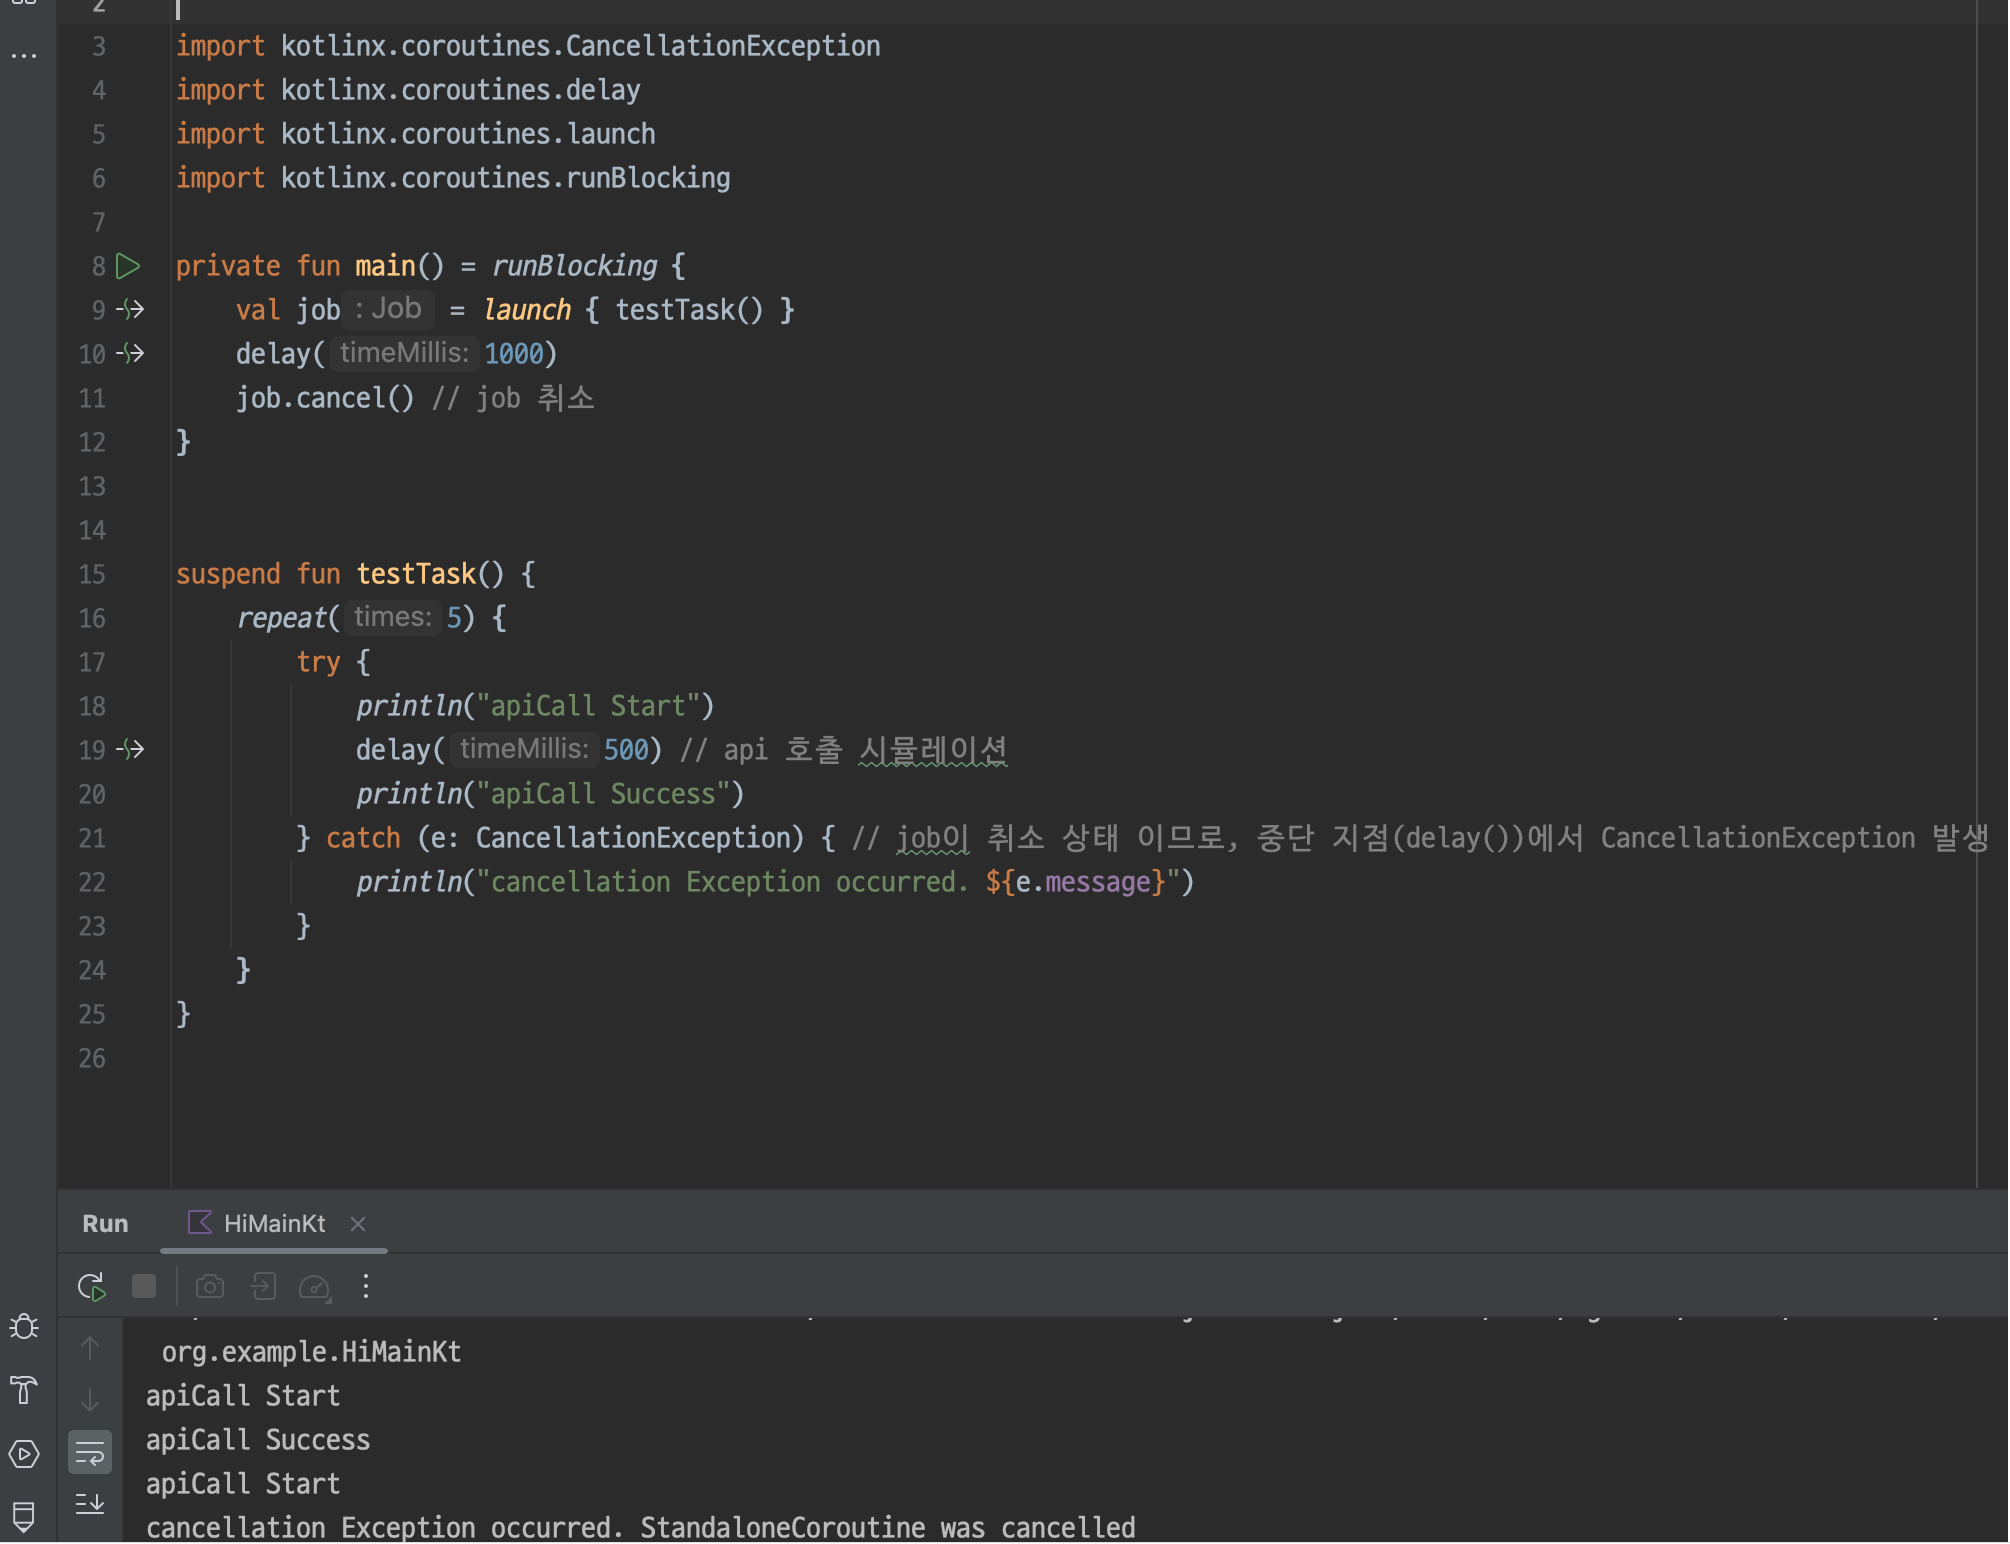
Task: Click the "job 취소" comment on line 11
Action: click(x=514, y=398)
